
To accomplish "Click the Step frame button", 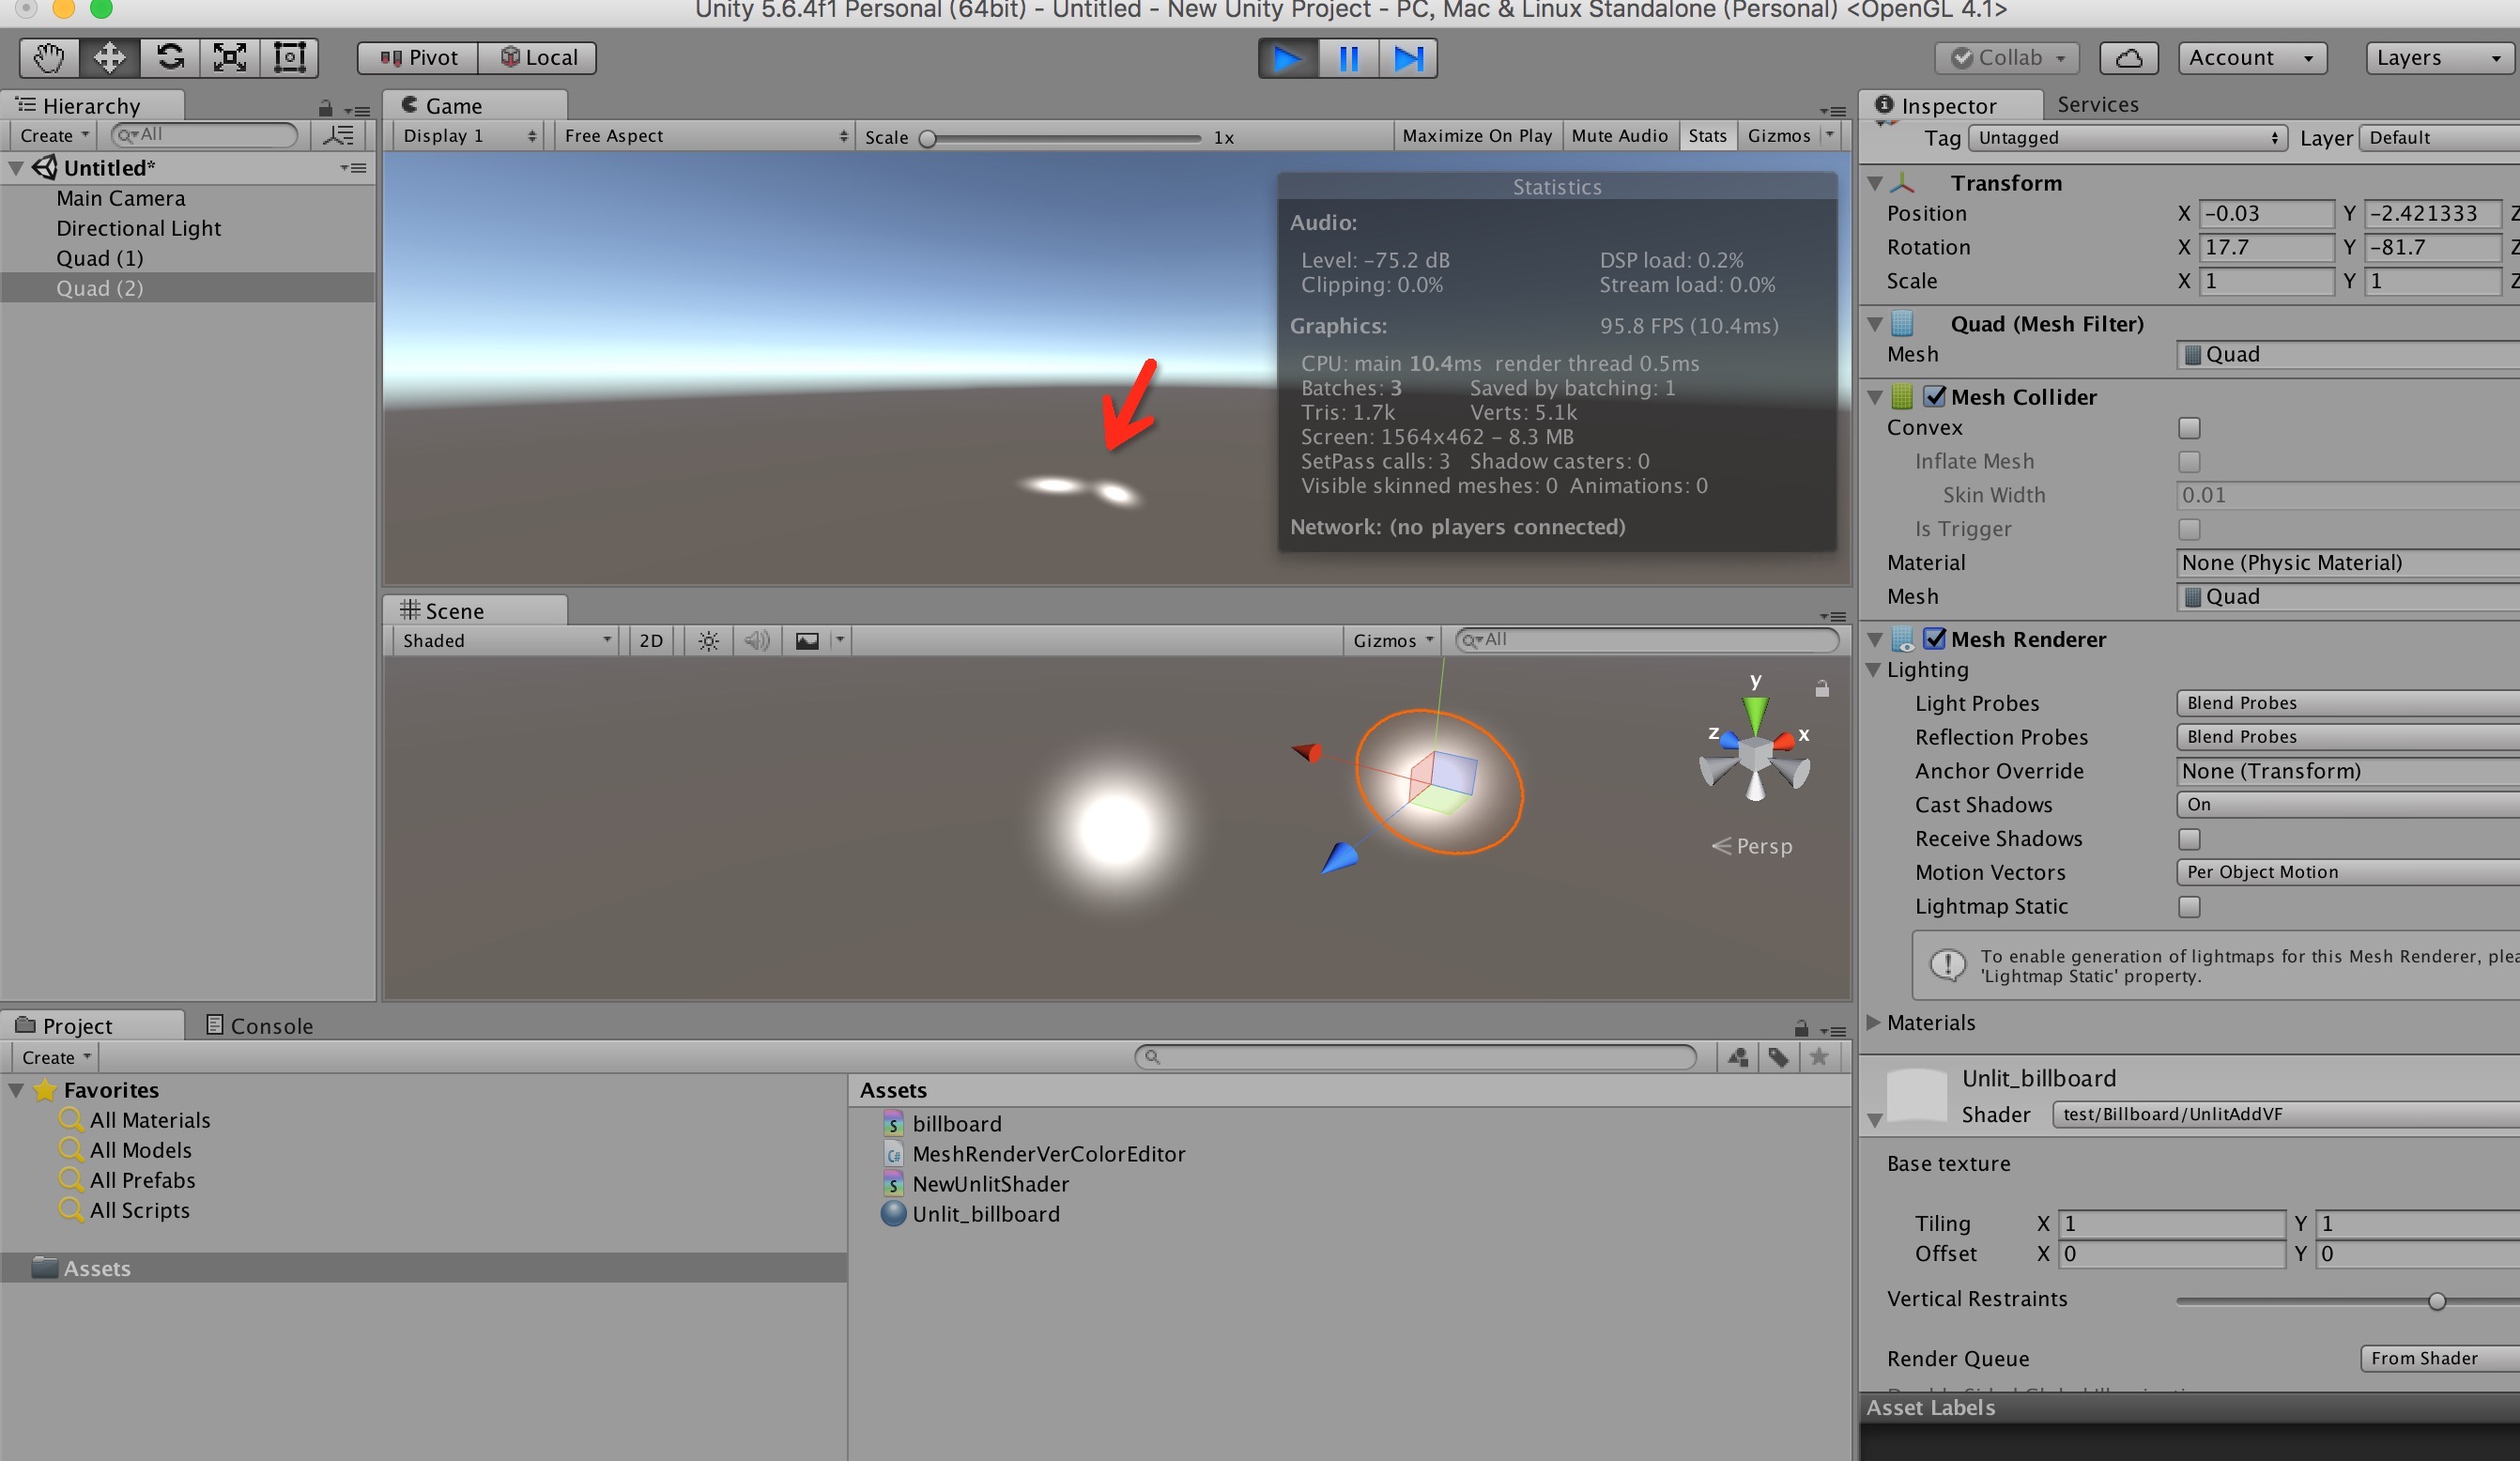I will pyautogui.click(x=1408, y=58).
